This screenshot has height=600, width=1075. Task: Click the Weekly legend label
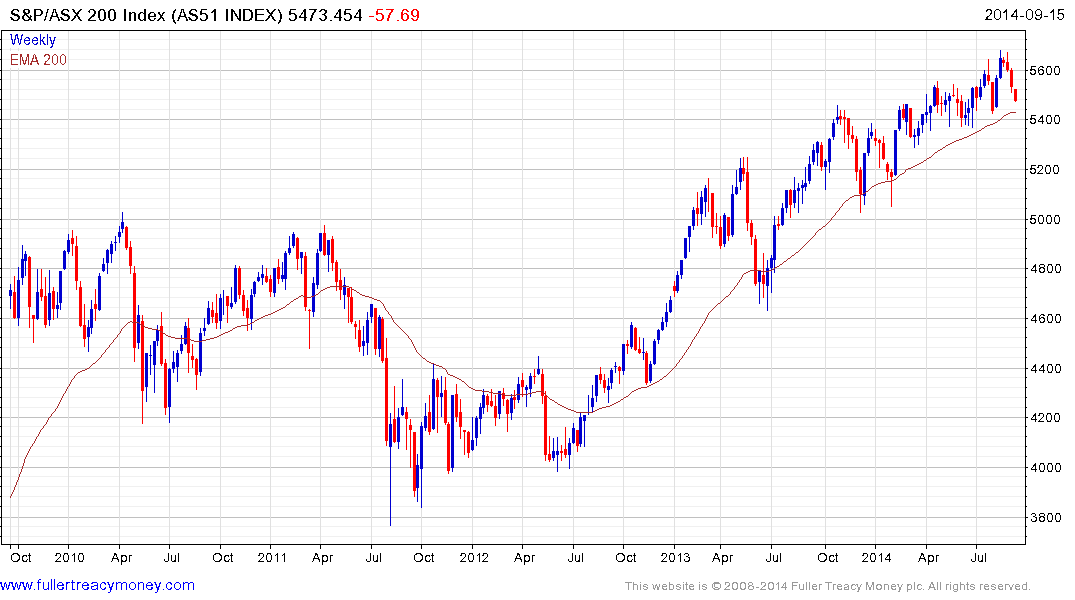coord(33,40)
